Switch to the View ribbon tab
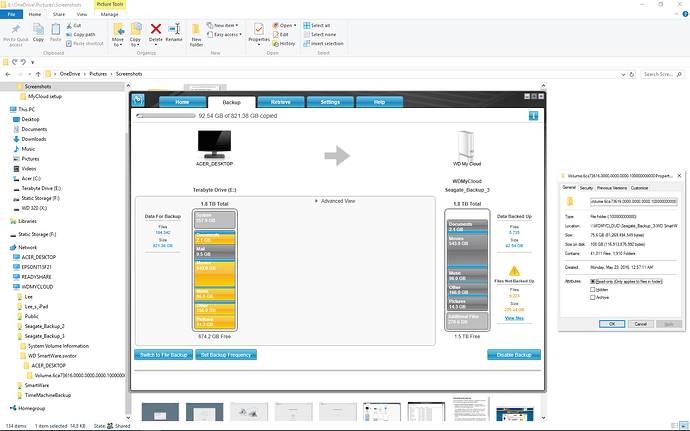 coord(82,15)
